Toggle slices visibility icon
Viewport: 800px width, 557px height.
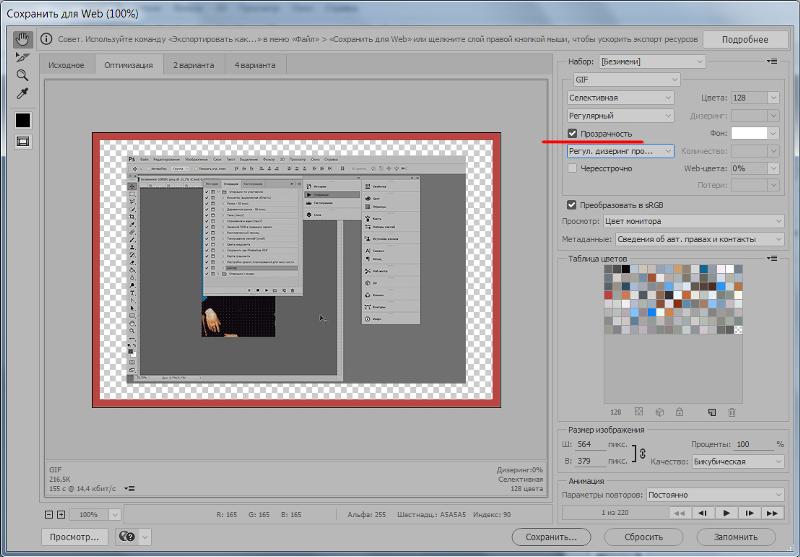pyautogui.click(x=22, y=142)
